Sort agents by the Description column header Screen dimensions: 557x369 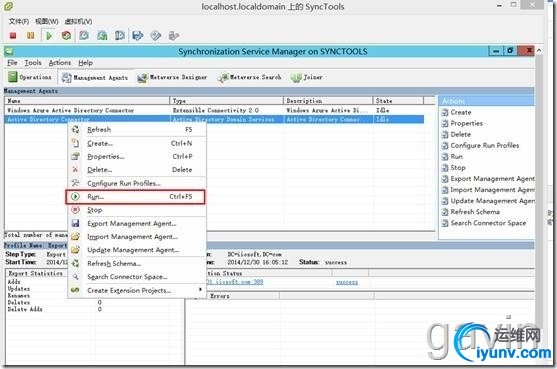(x=328, y=101)
